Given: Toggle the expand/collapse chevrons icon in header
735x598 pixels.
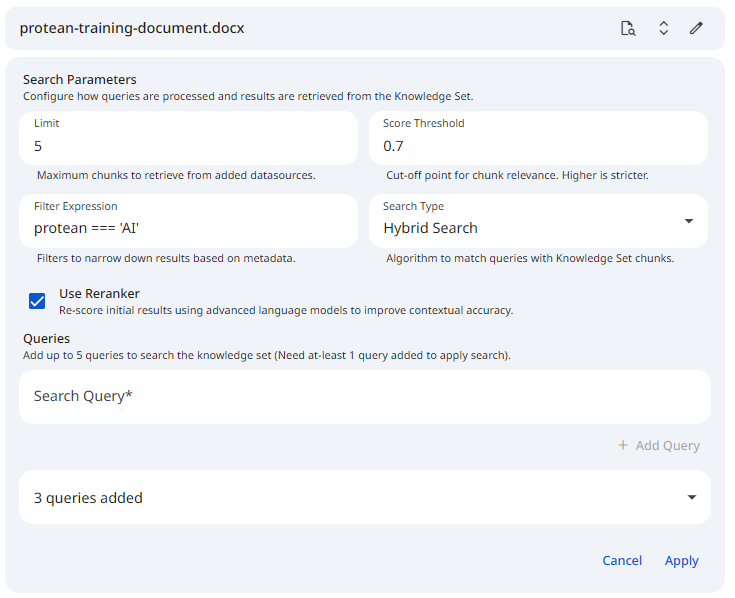Looking at the screenshot, I should [663, 28].
